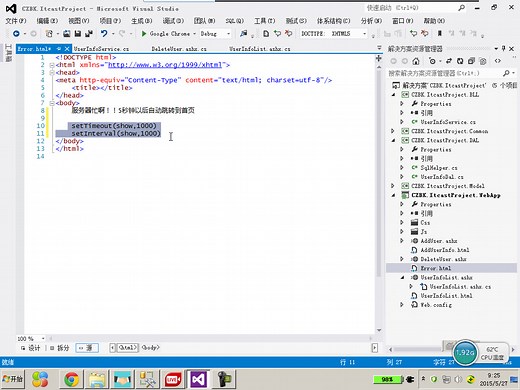Click the Home icon in Solution Explorer
The image size is (520, 390).
coord(416,61)
